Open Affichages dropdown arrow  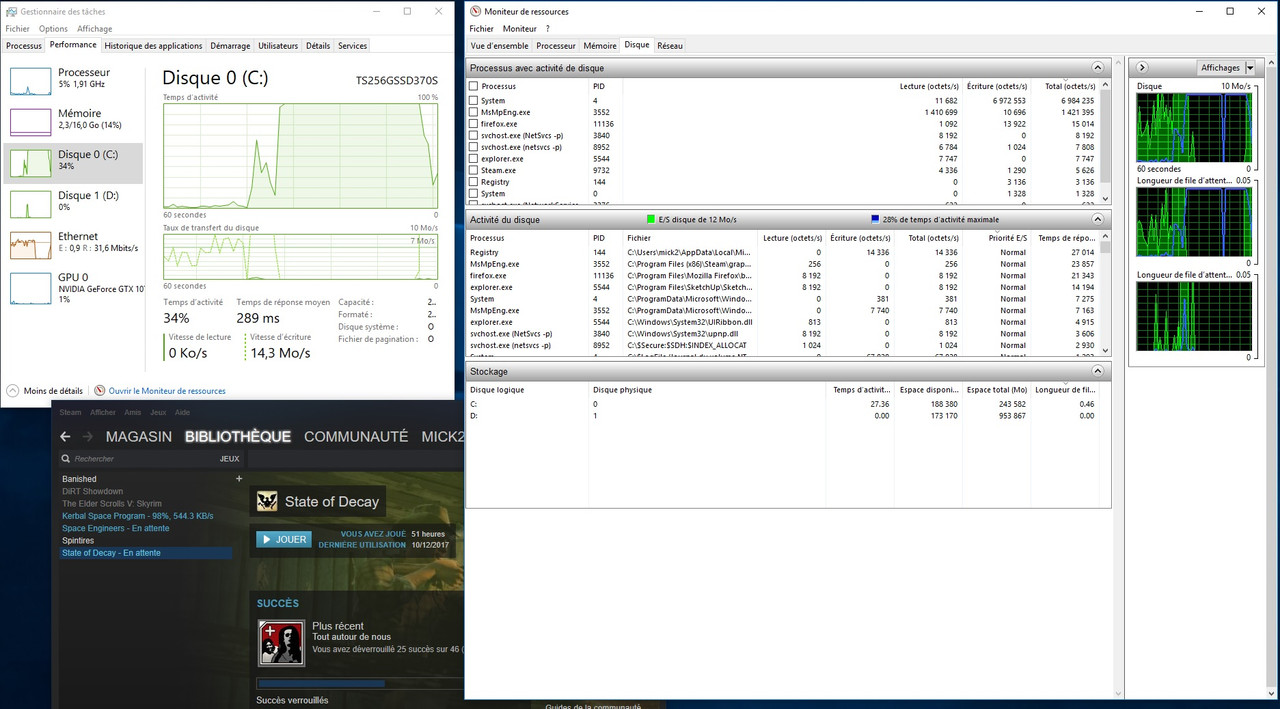point(1249,68)
